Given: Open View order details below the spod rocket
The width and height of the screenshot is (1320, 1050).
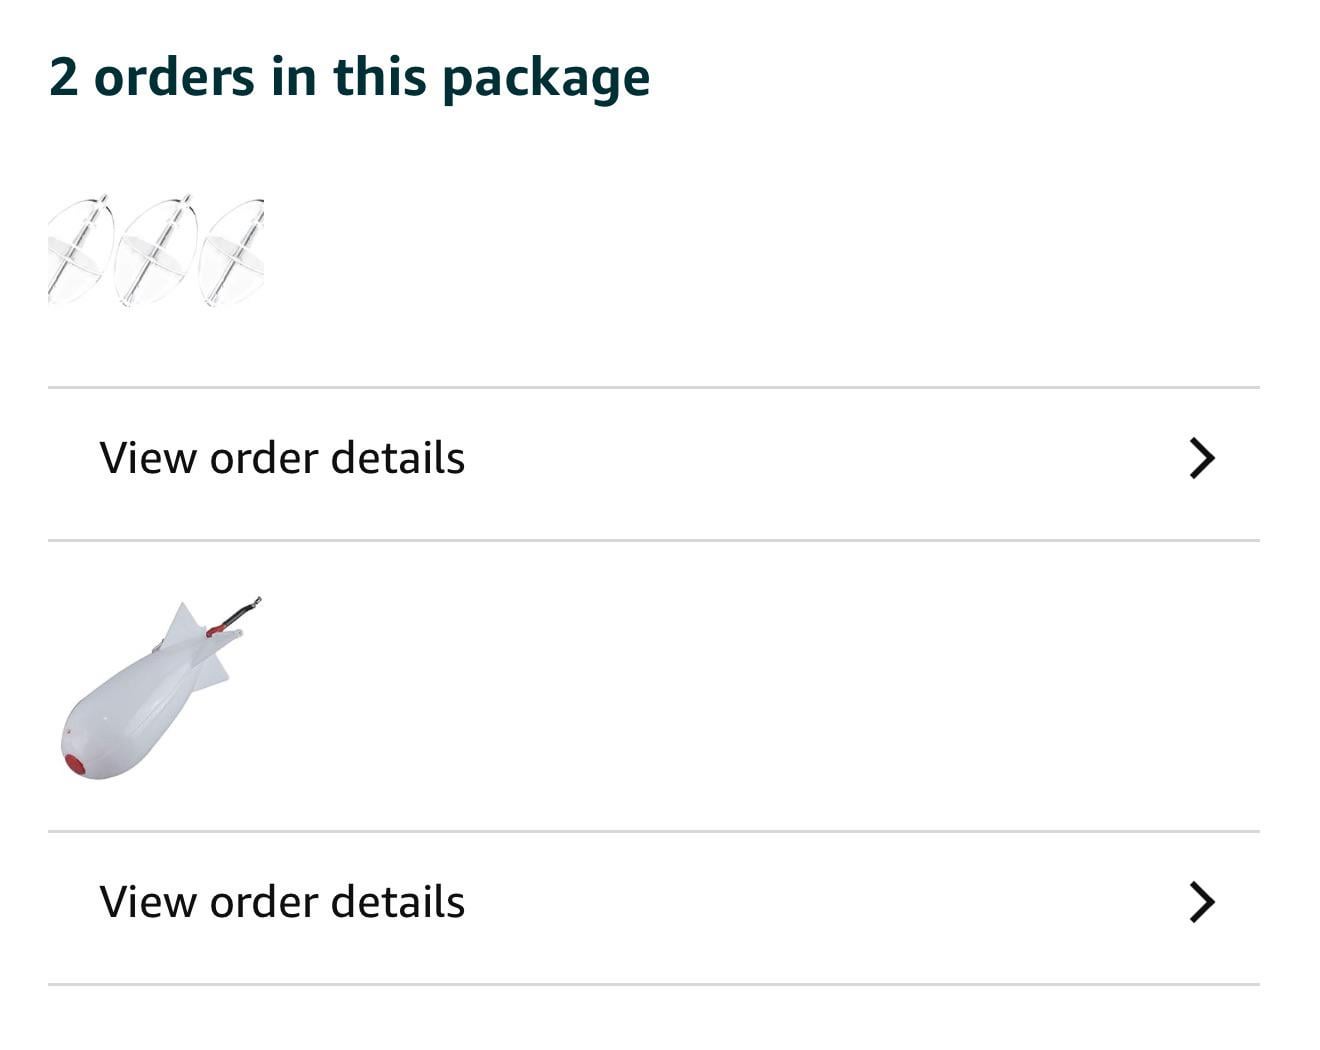Looking at the screenshot, I should point(282,902).
